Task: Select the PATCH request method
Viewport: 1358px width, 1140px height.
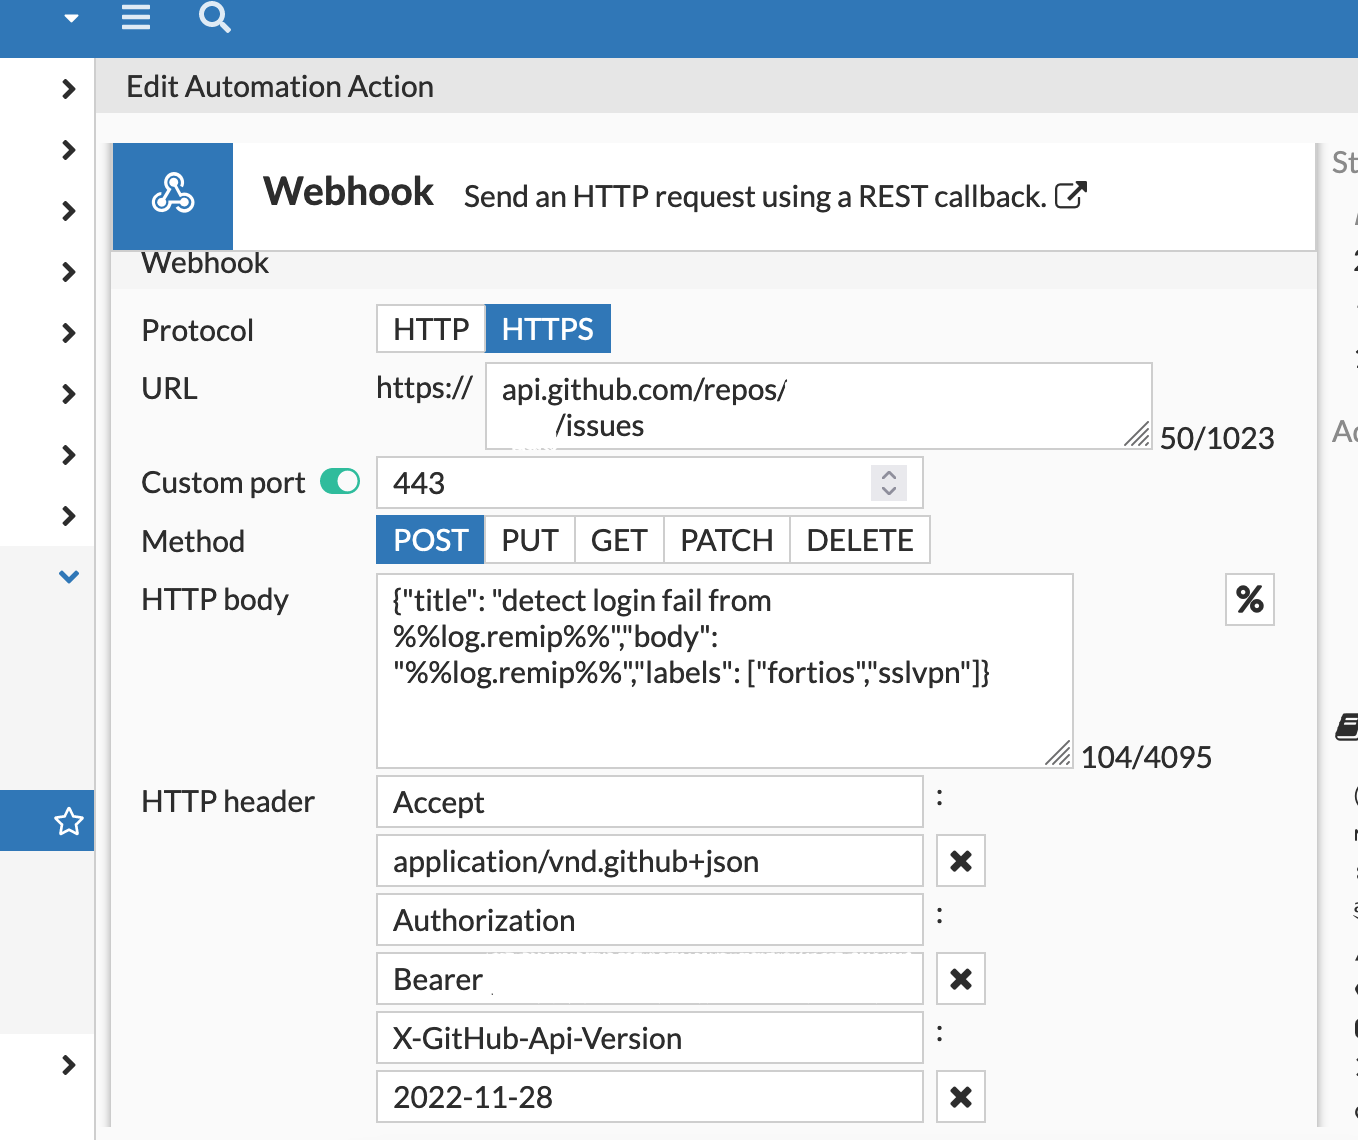Action: pyautogui.click(x=726, y=539)
